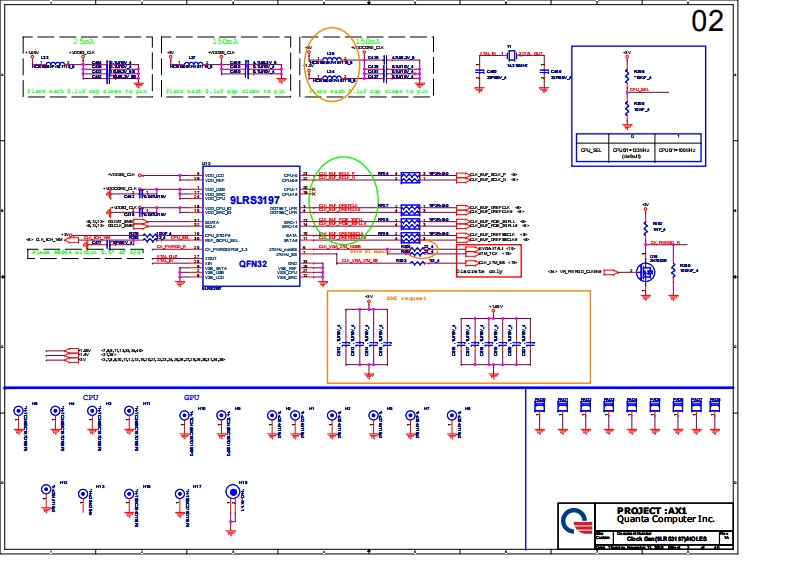
Task: Select the CPU_SEL frequency table
Action: click(x=632, y=146)
